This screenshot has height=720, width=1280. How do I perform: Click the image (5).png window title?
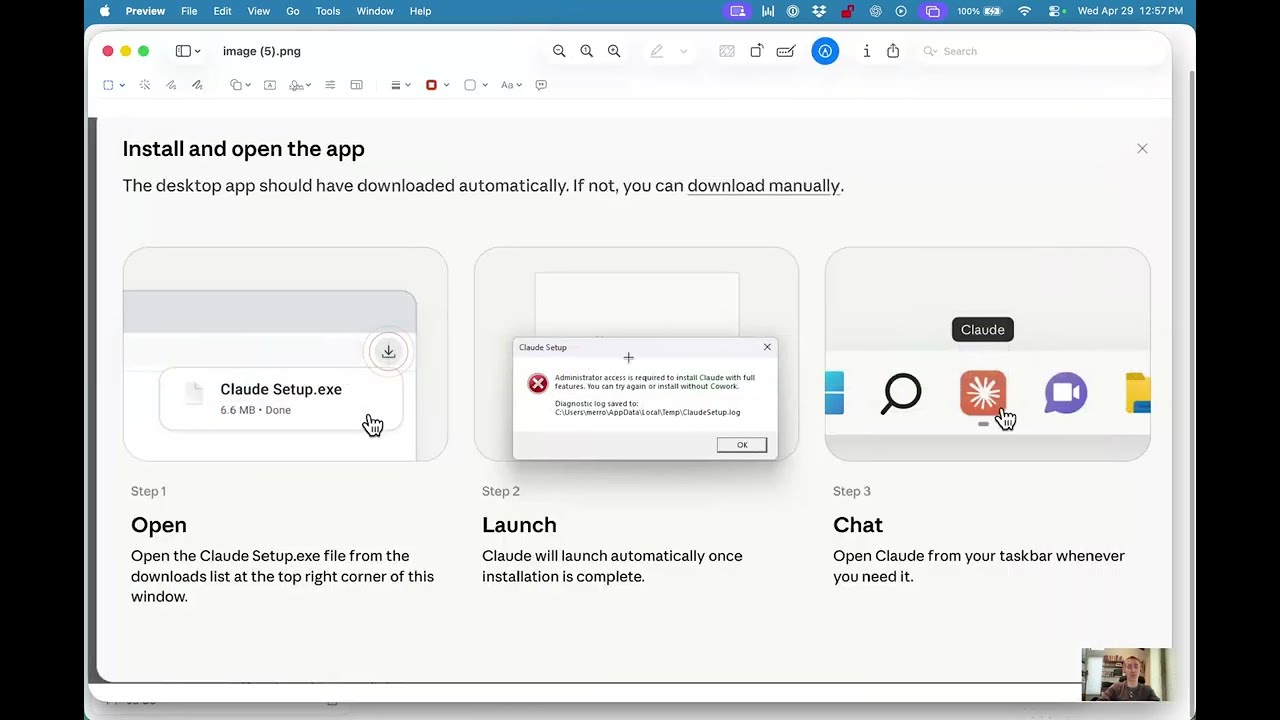pyautogui.click(x=262, y=51)
